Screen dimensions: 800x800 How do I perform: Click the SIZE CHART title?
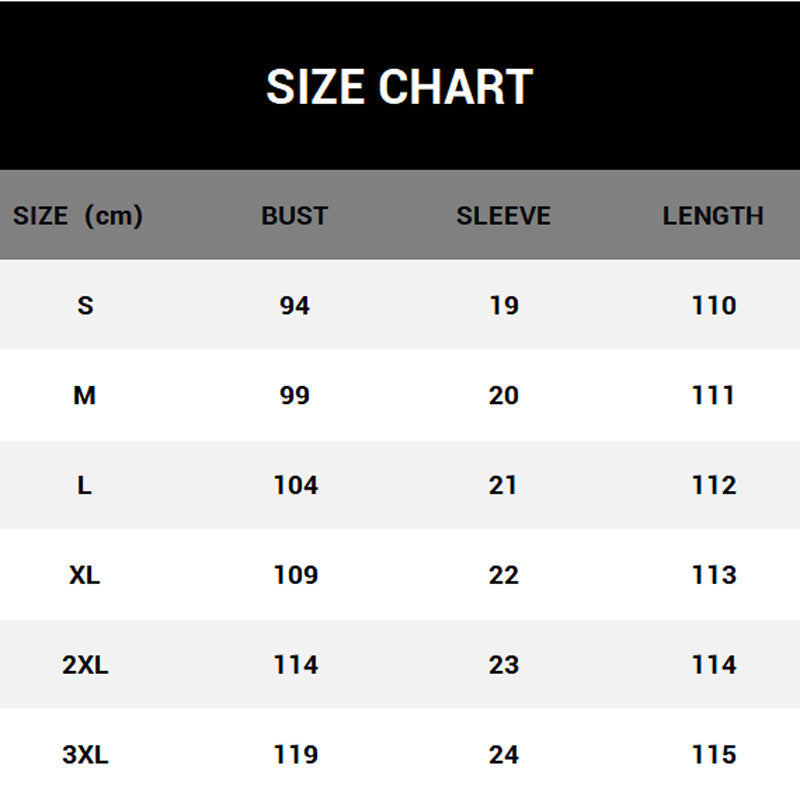(399, 87)
